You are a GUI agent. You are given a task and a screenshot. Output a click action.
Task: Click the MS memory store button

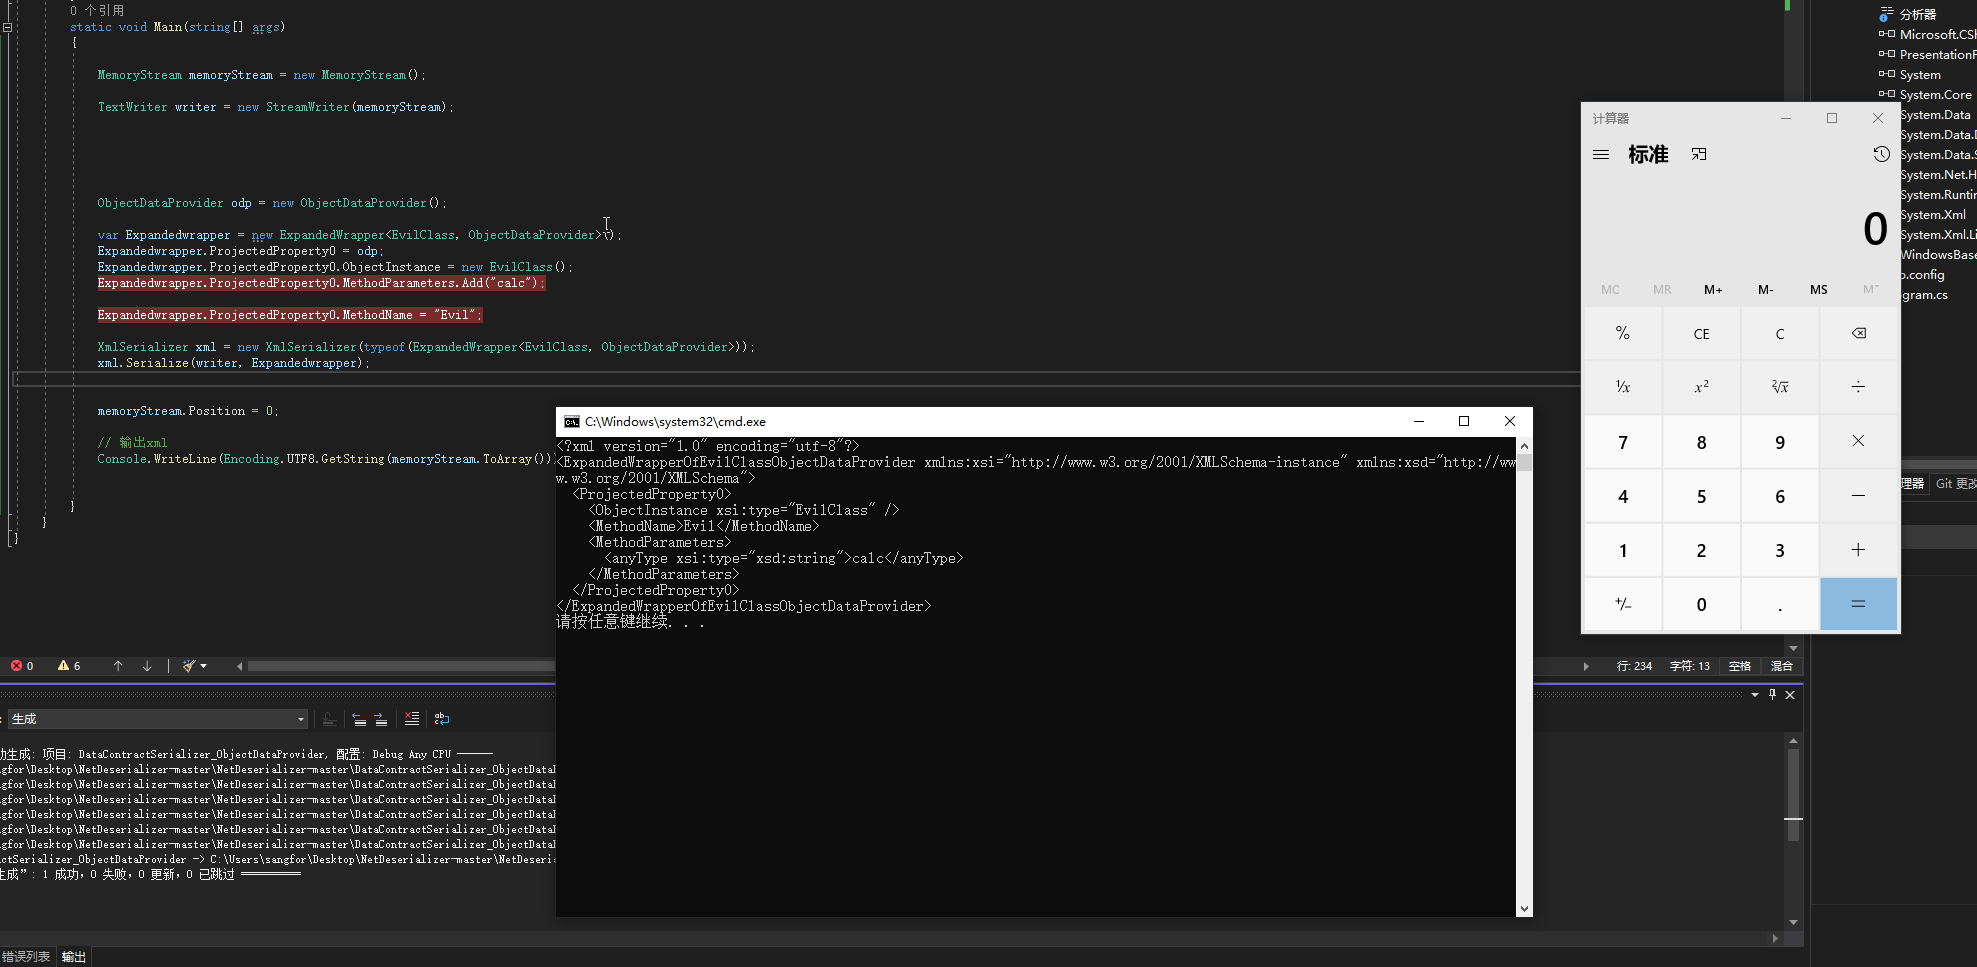click(1819, 290)
